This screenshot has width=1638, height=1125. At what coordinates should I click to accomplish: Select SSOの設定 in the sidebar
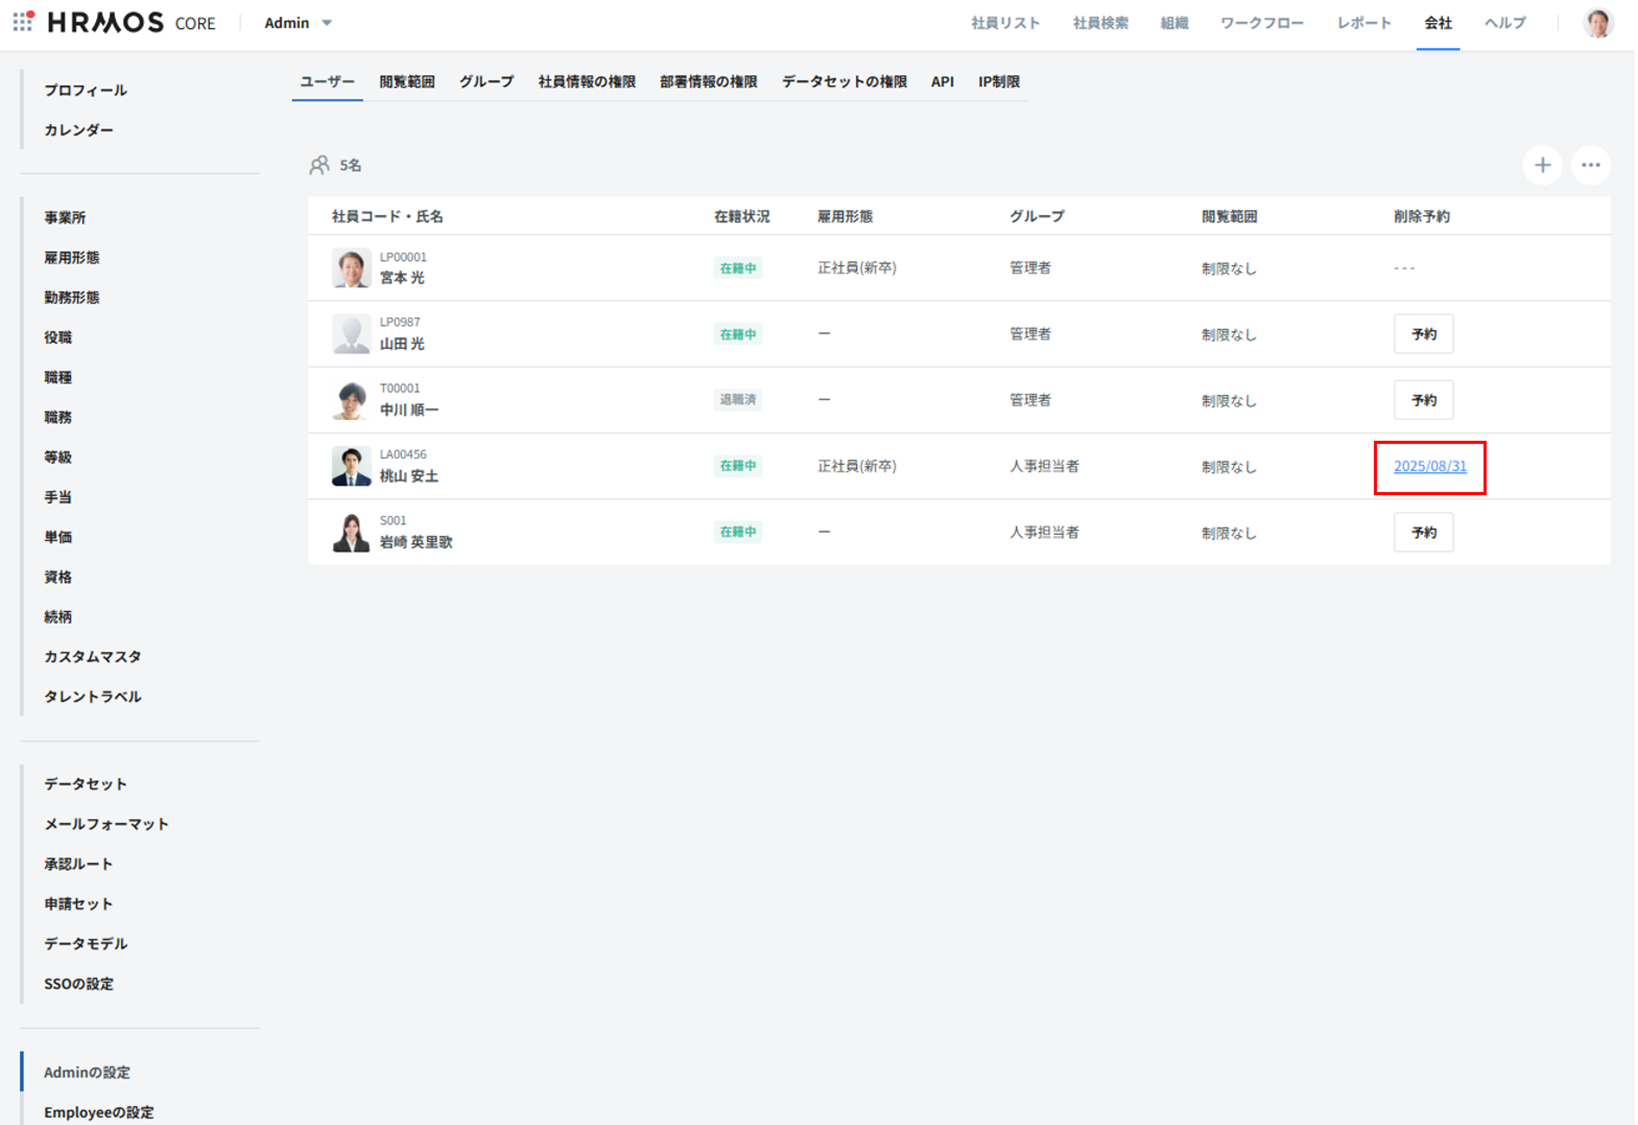79,983
